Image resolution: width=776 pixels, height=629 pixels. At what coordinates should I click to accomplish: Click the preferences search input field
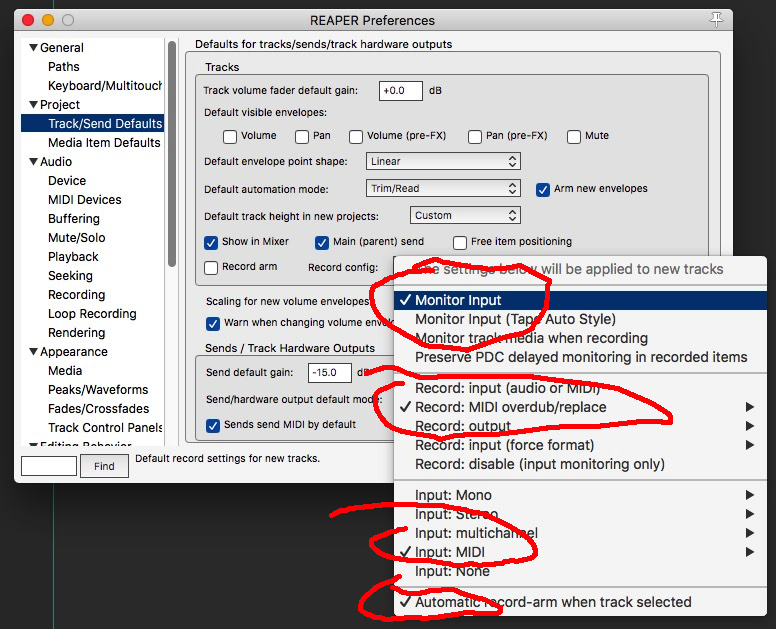[48, 466]
